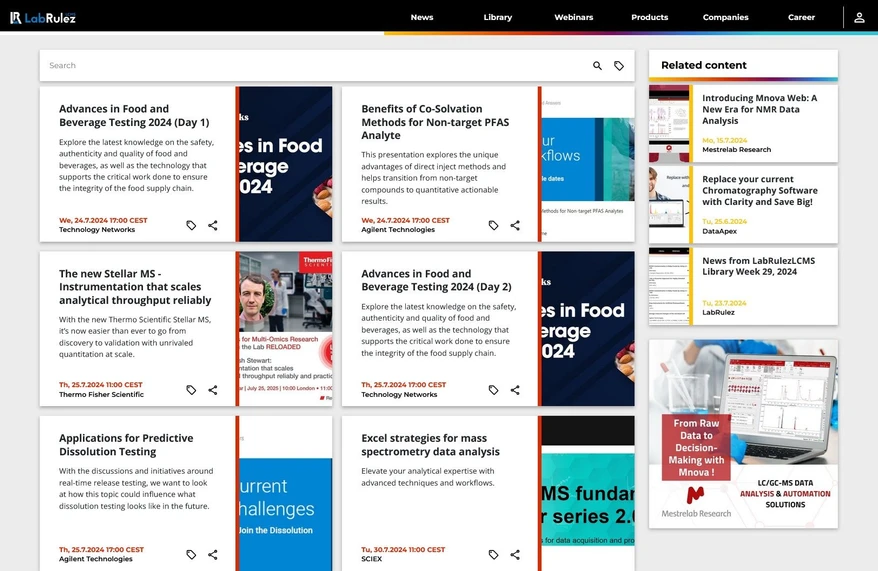Screen dimensions: 878x571
Task: Click tag icon on Advances in Food Day 2
Action: click(x=493, y=390)
